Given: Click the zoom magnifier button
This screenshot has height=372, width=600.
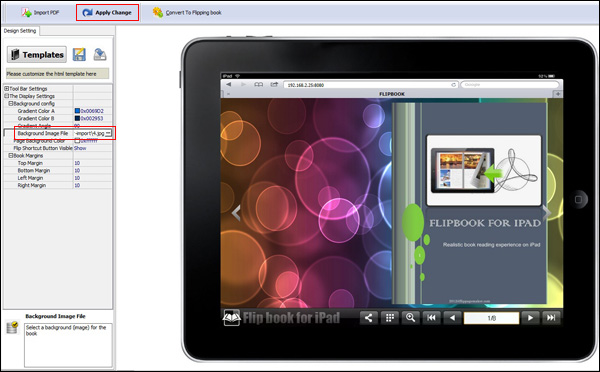Looking at the screenshot, I should 410,318.
